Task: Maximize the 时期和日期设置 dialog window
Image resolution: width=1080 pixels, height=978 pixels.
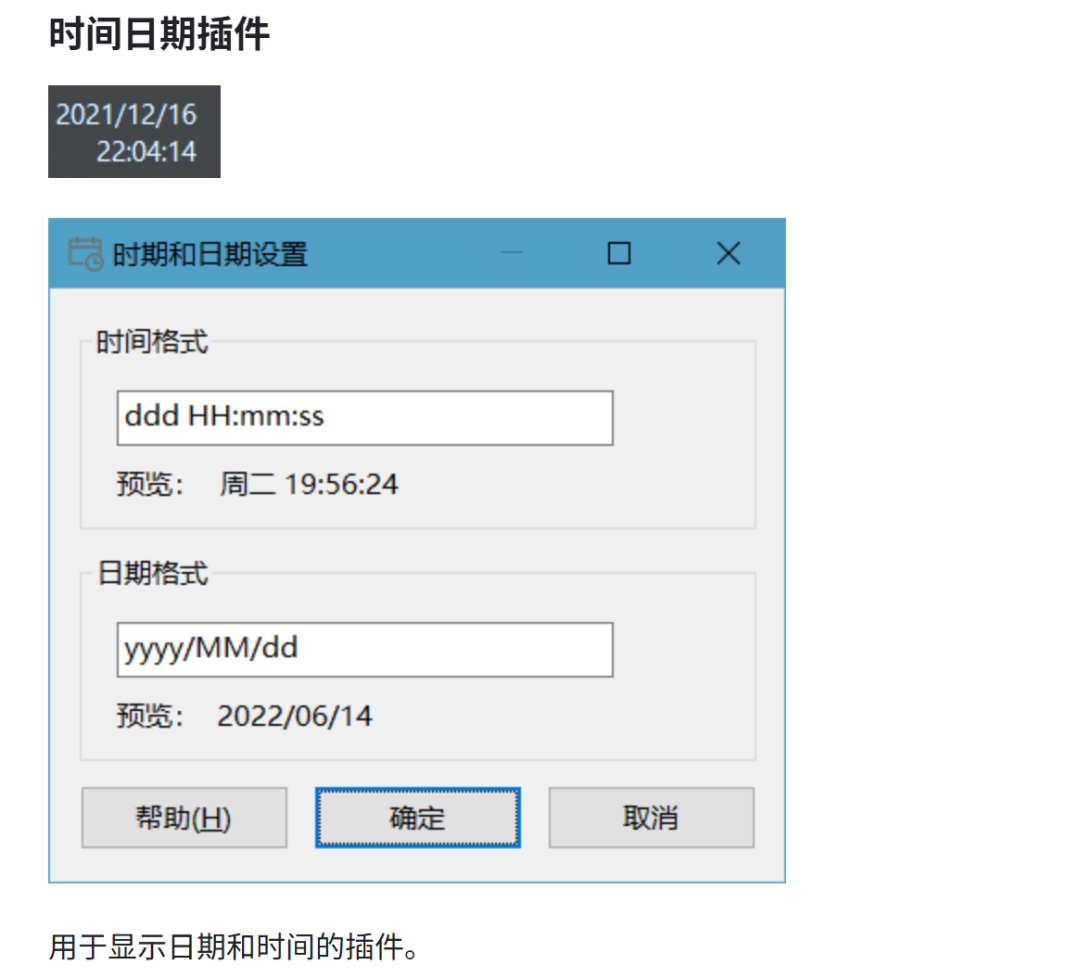Action: 619,254
